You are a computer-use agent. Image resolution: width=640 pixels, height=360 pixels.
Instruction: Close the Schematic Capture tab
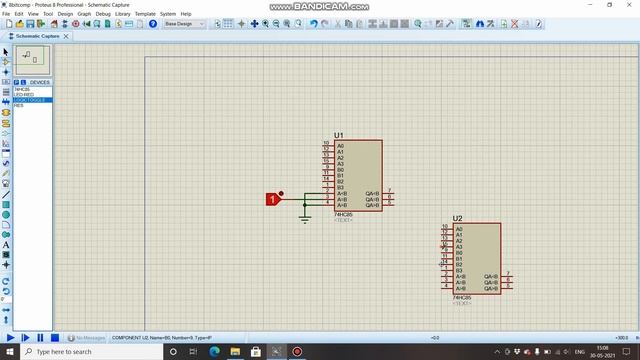[66, 36]
